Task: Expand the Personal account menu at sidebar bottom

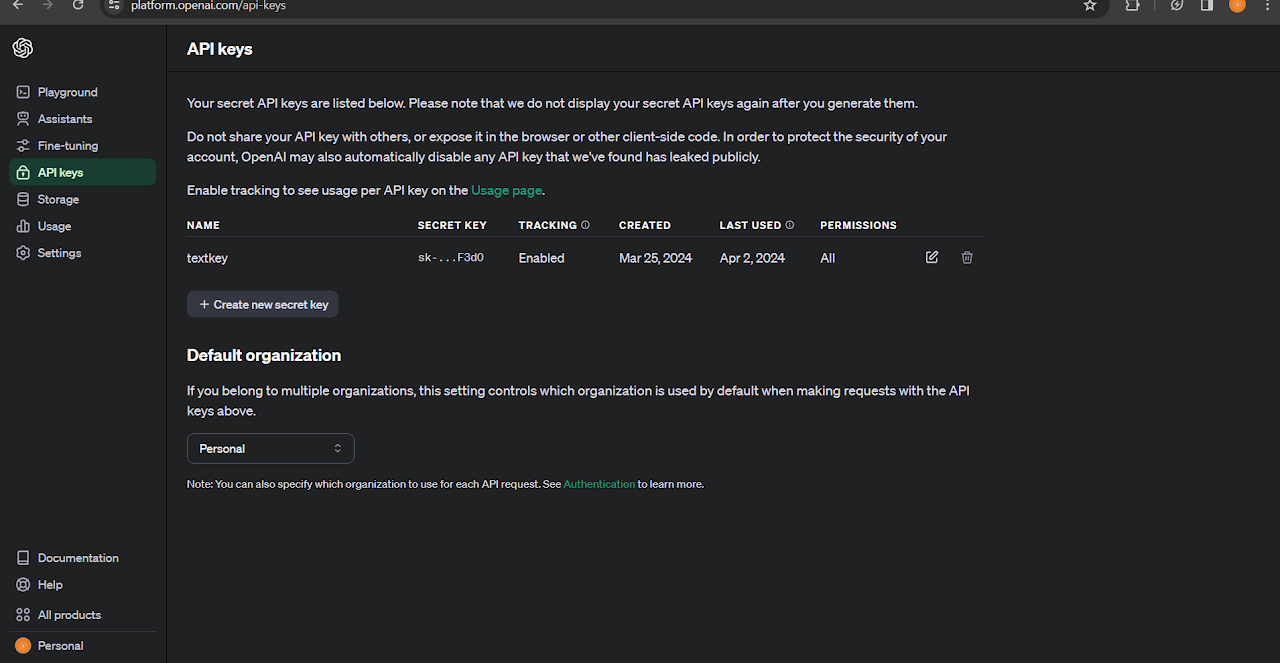Action: point(60,645)
